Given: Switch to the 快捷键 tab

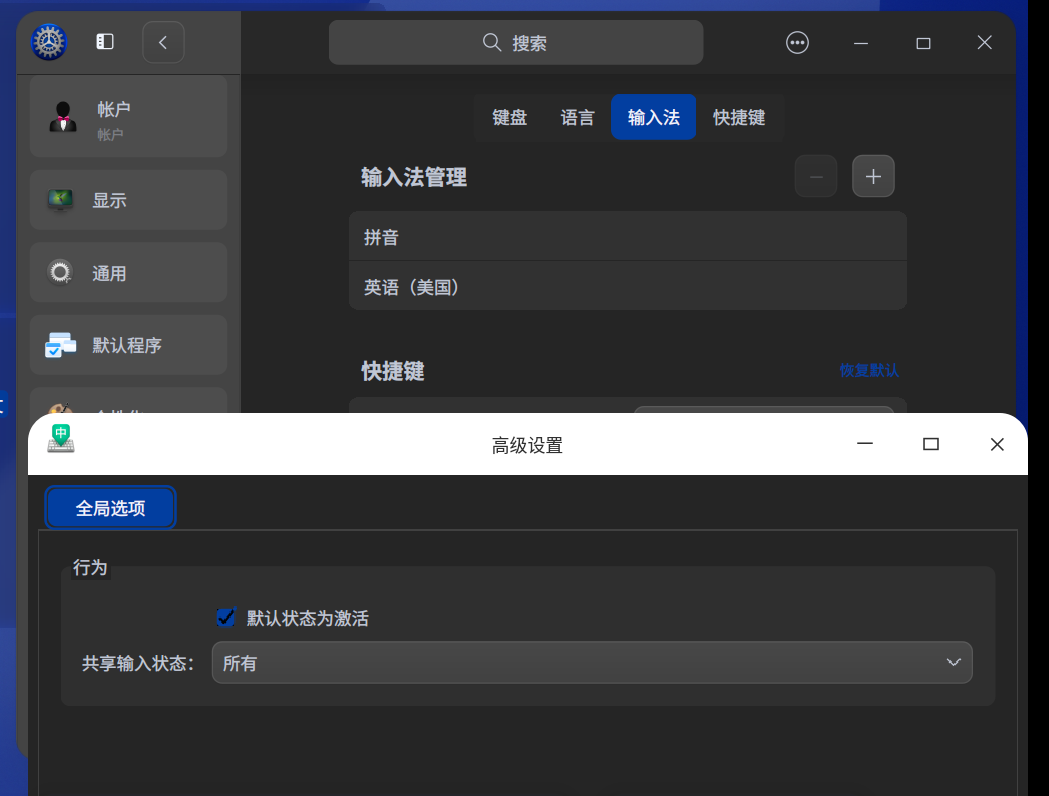Looking at the screenshot, I should 739,117.
